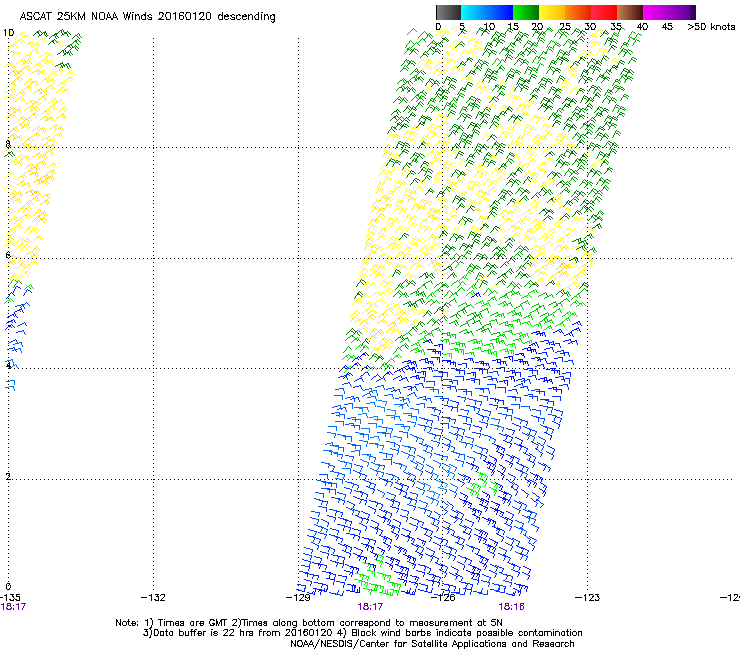Screen dimensions: 740x650
Task: Select the latitude label '4' on the left axis
Action: 8,365
